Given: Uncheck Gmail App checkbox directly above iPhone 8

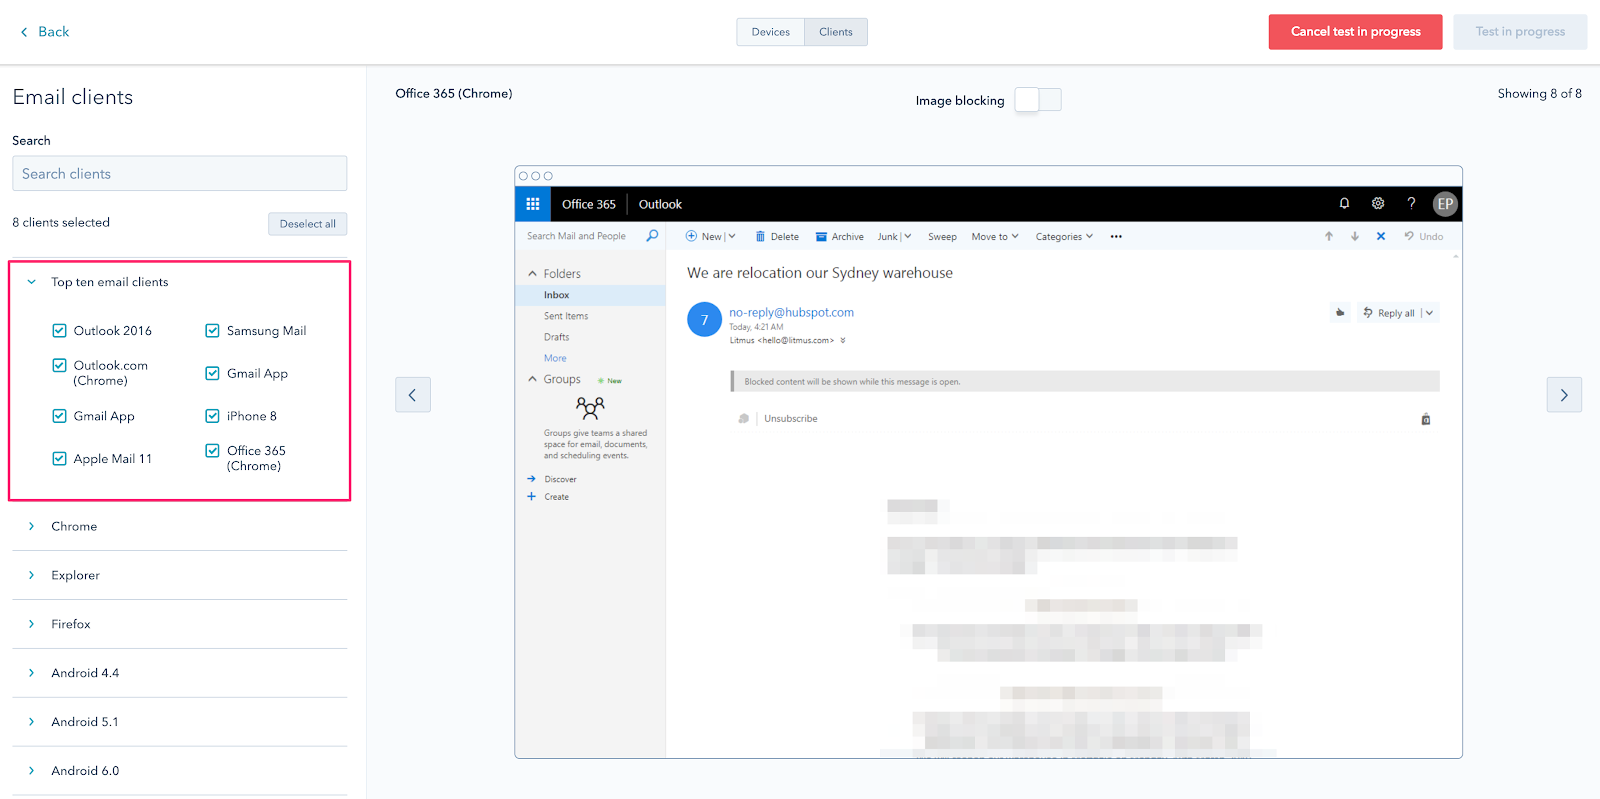Looking at the screenshot, I should tap(212, 373).
